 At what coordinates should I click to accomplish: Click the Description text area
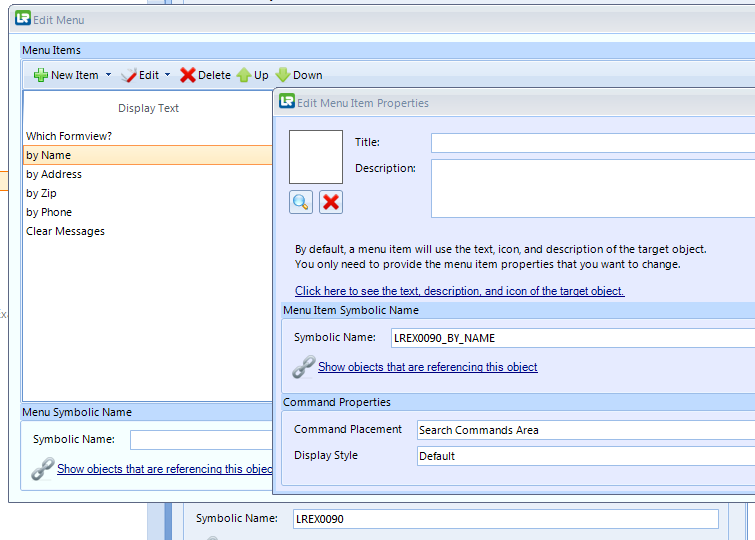pyautogui.click(x=593, y=189)
